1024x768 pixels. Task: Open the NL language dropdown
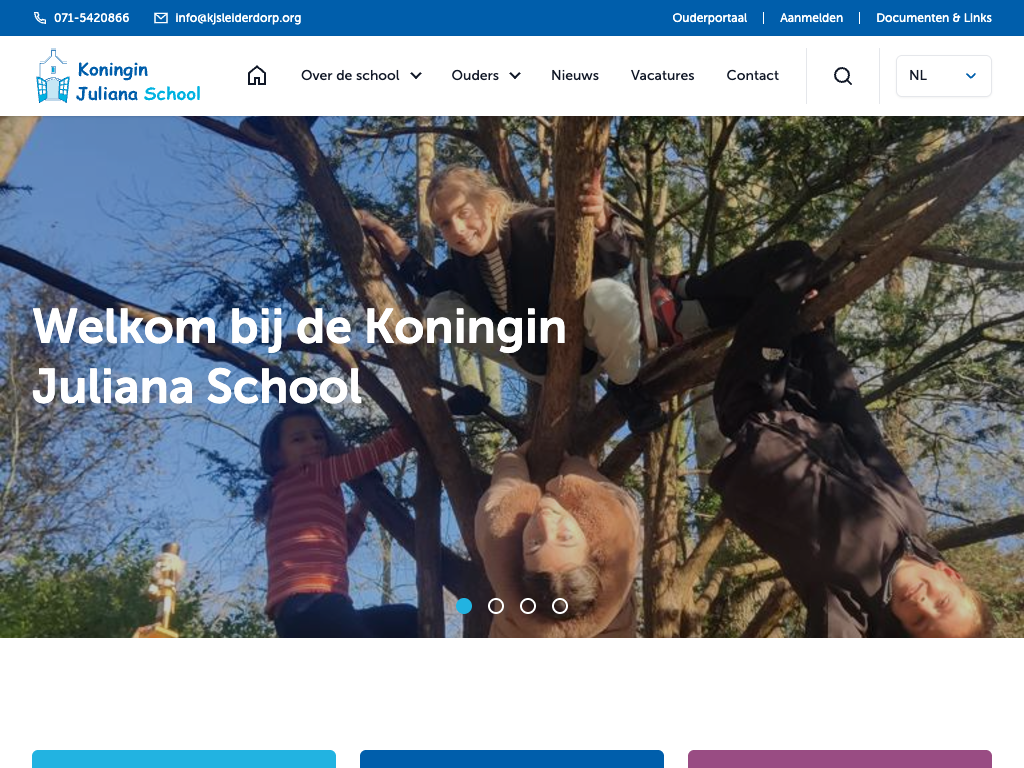click(944, 76)
